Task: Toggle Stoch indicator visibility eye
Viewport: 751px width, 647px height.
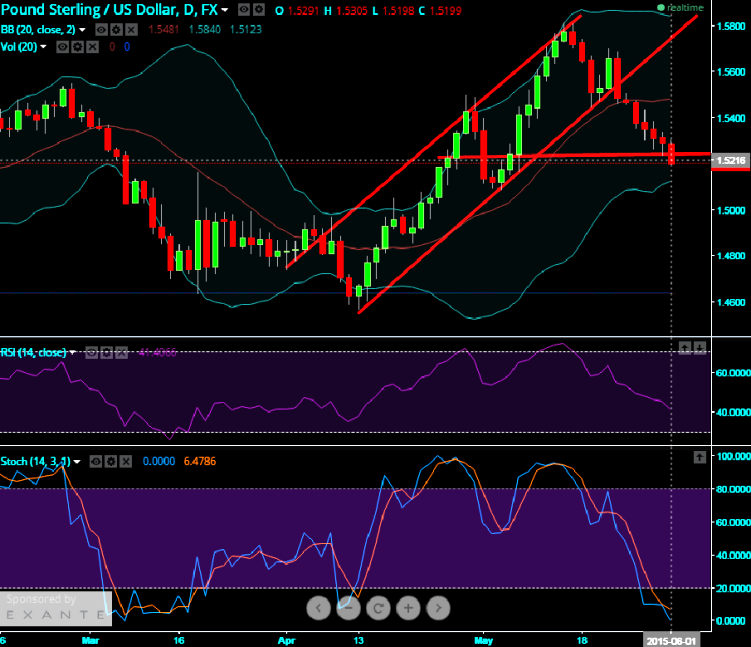Action: tap(96, 462)
